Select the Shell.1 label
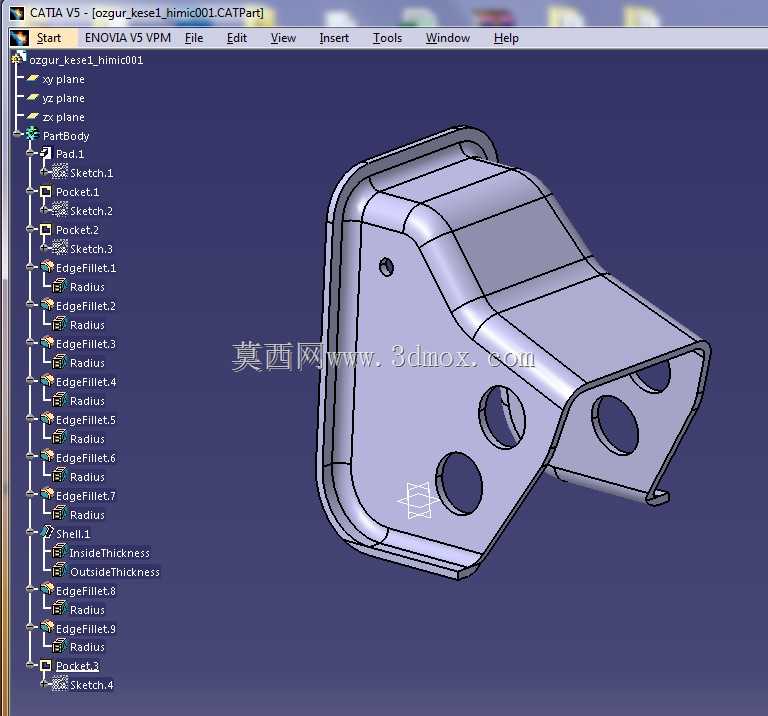Screen dimensions: 768x716 [73, 534]
